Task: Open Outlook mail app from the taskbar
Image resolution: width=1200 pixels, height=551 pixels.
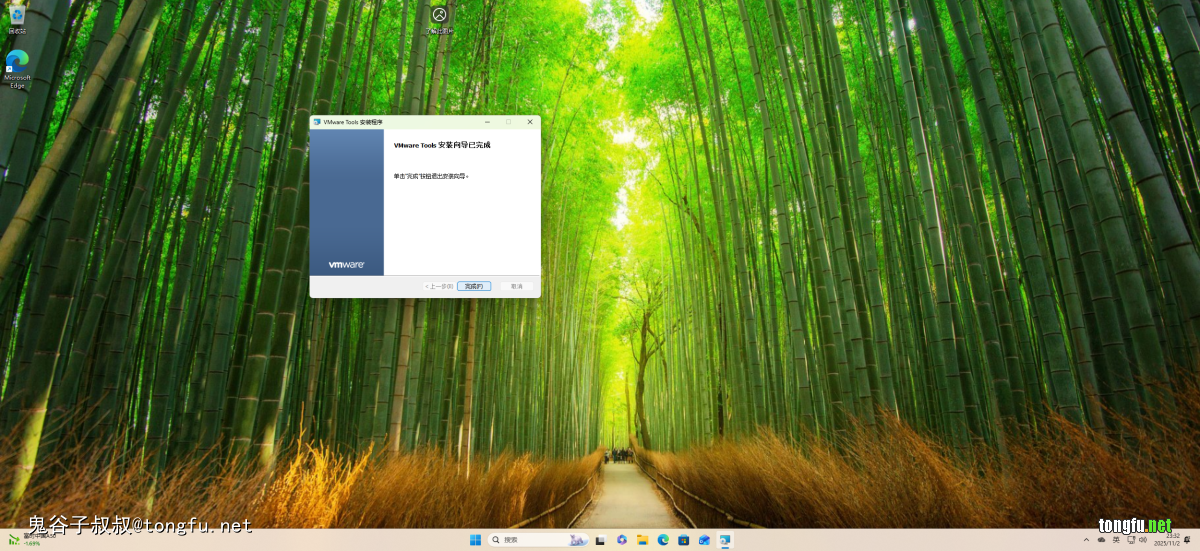Action: (705, 540)
